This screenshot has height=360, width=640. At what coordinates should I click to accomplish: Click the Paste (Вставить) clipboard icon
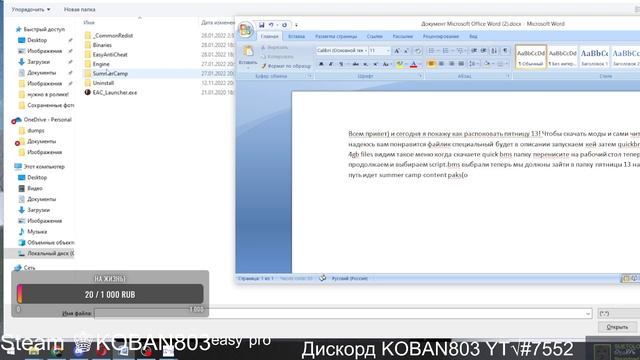[x=248, y=51]
